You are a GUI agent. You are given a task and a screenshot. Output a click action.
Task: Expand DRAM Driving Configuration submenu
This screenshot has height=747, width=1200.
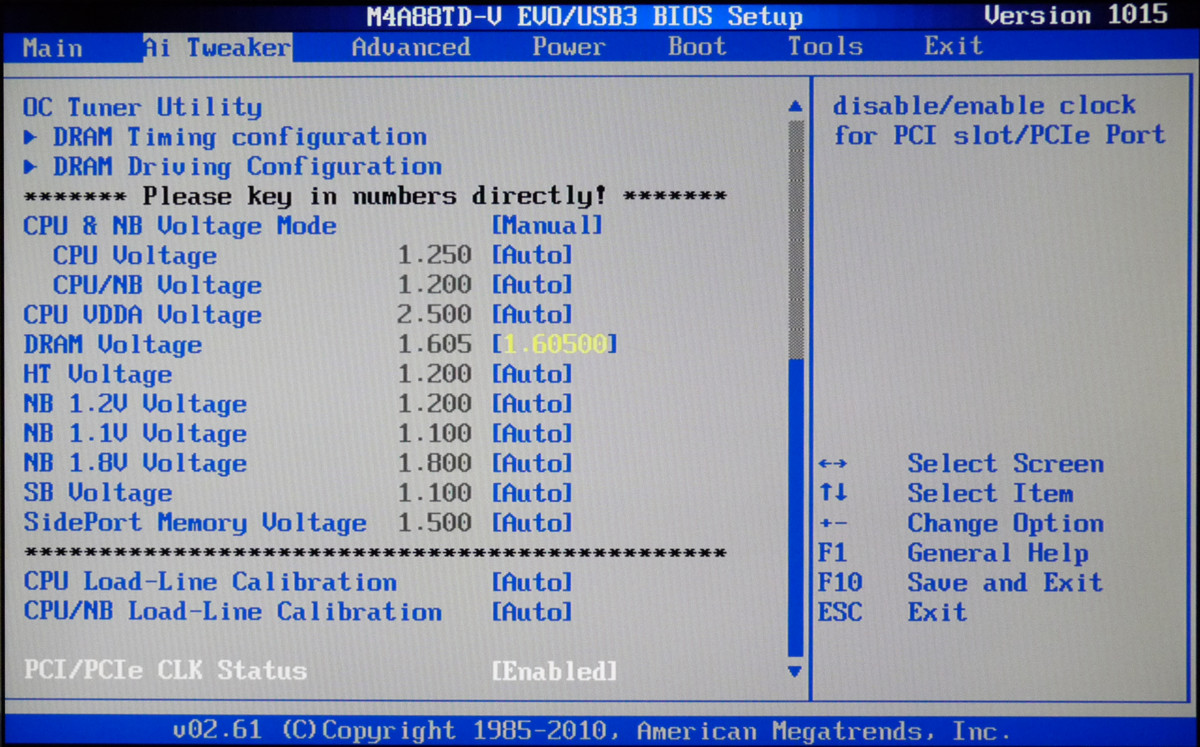tap(247, 167)
